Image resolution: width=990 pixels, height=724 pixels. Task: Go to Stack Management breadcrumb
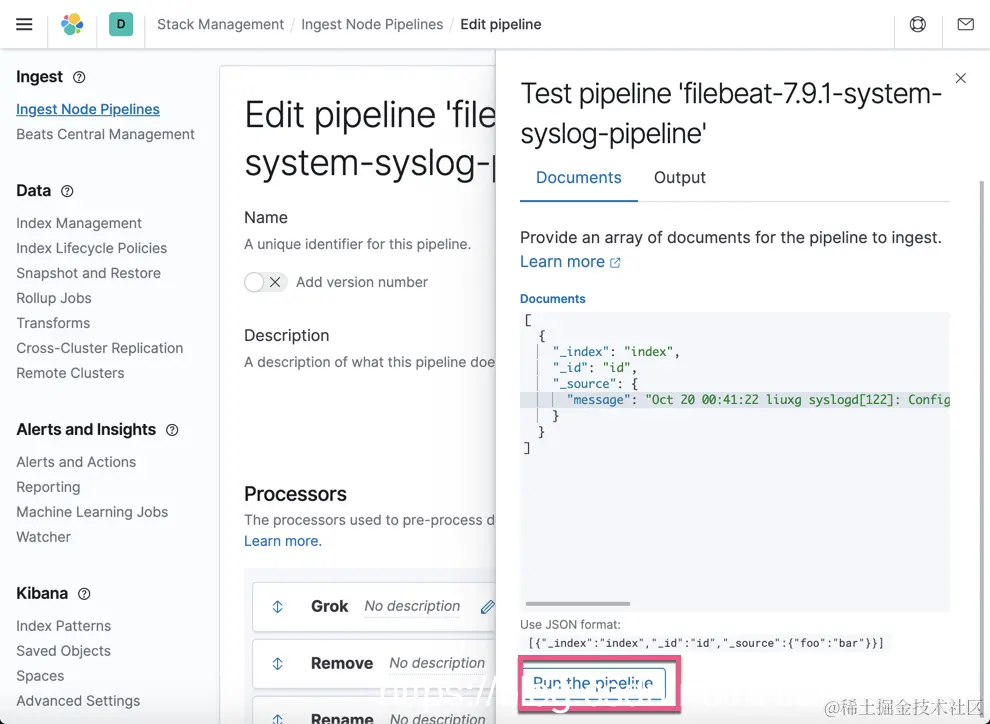[x=220, y=24]
